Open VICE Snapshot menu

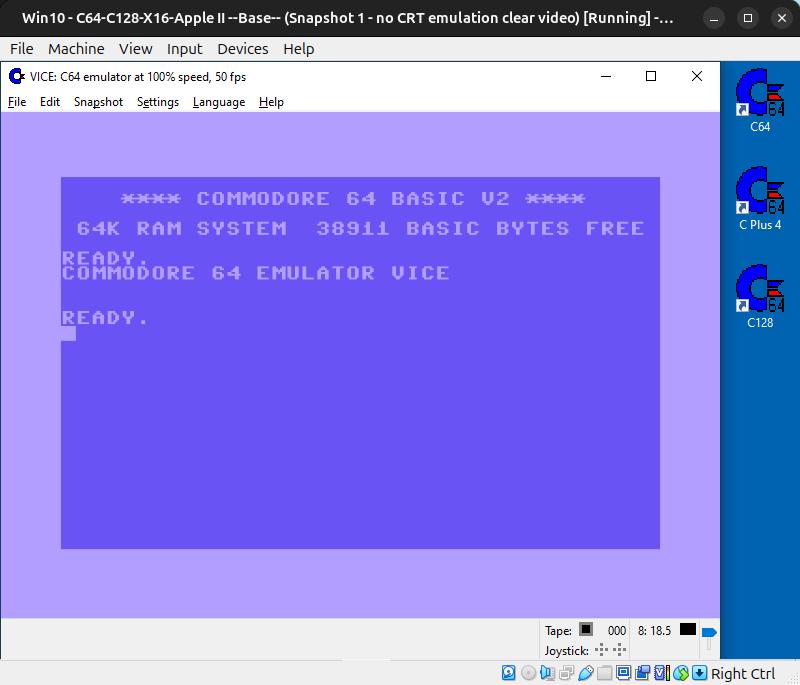(98, 102)
